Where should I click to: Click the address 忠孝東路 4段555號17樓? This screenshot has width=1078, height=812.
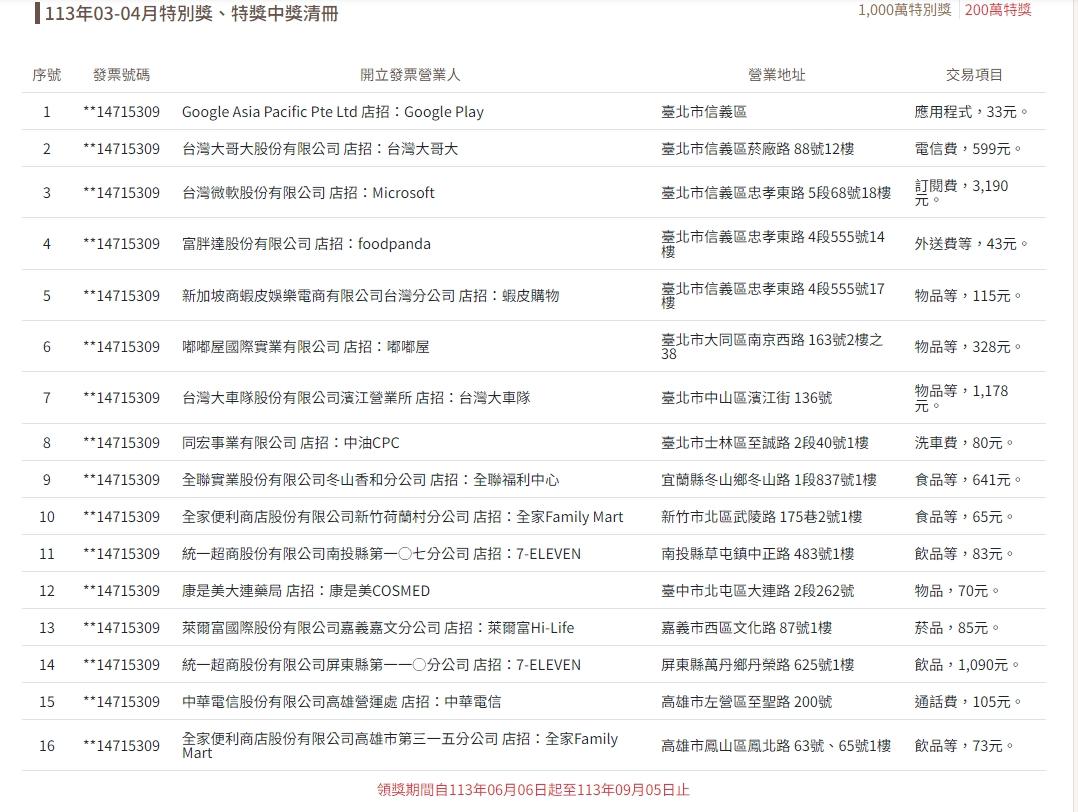point(773,296)
